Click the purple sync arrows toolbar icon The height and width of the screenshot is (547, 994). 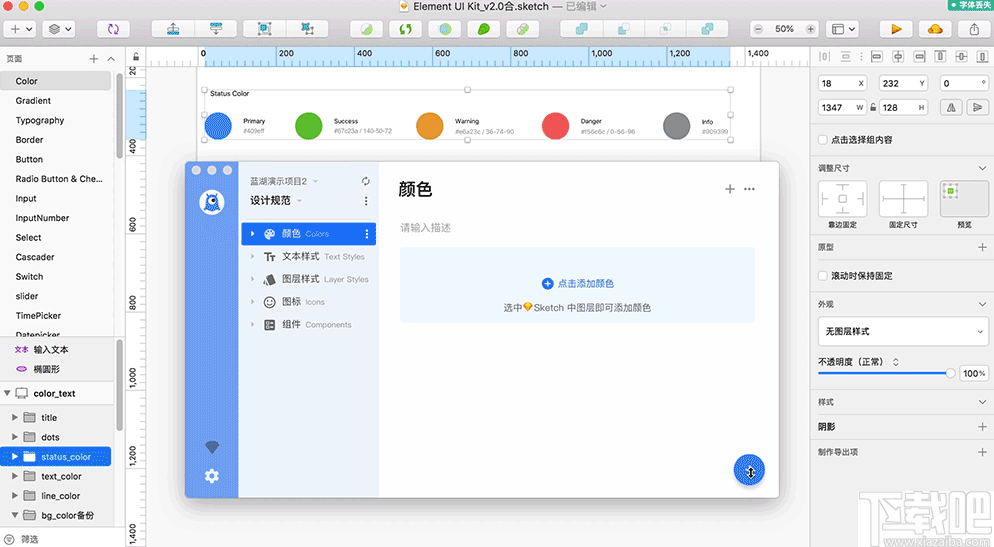[x=113, y=29]
